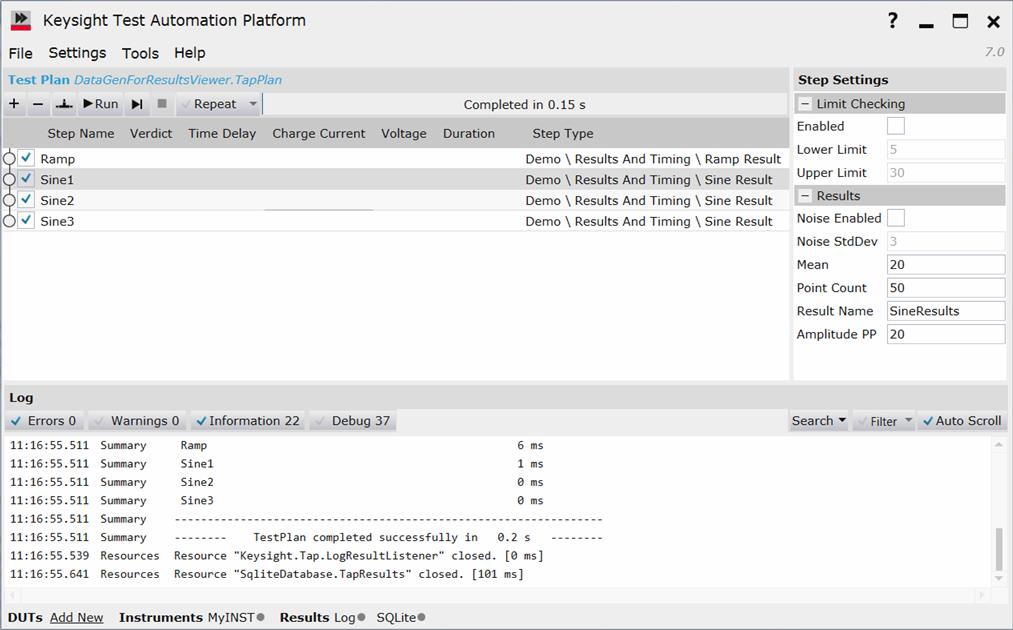Toggle the breakpoint circle on Ramp row
The height and width of the screenshot is (630, 1013).
click(9, 158)
